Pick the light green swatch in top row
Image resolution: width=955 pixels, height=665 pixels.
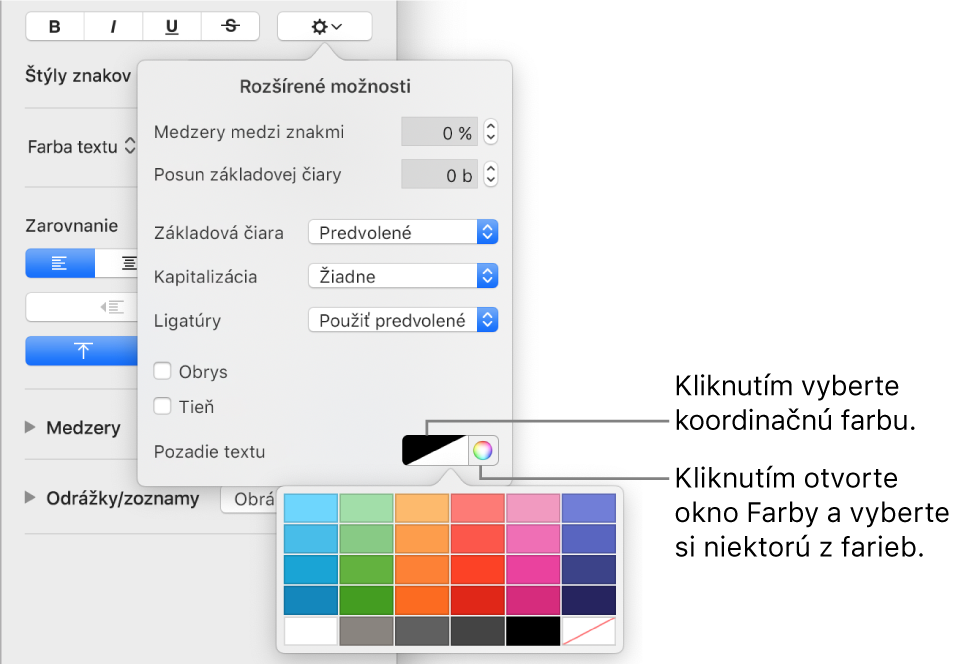pyautogui.click(x=366, y=508)
